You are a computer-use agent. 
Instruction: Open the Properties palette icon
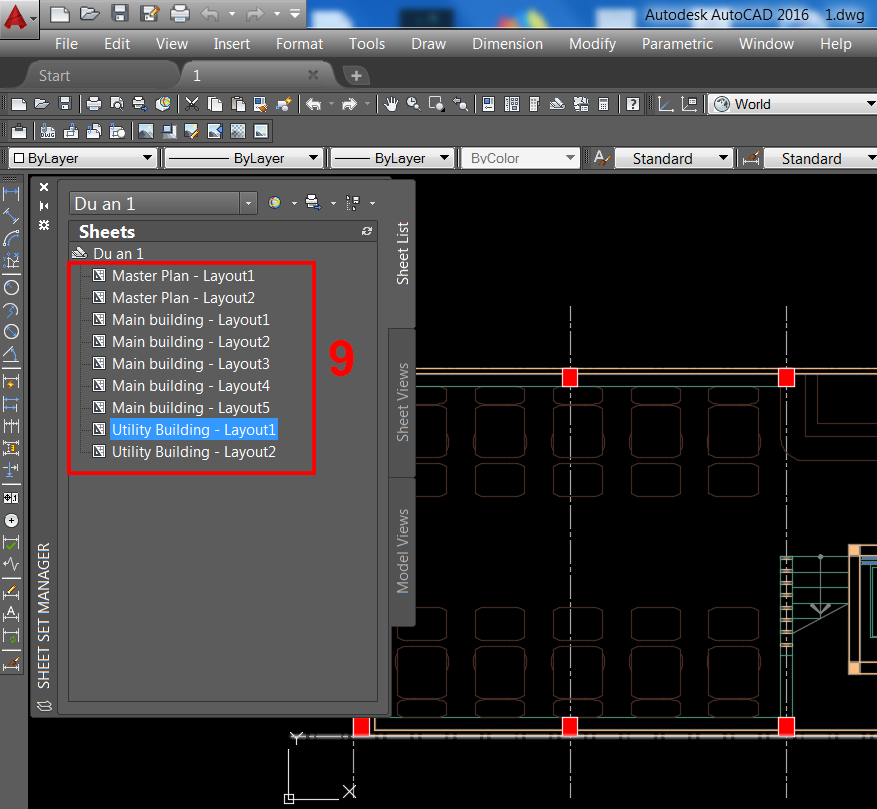click(488, 103)
